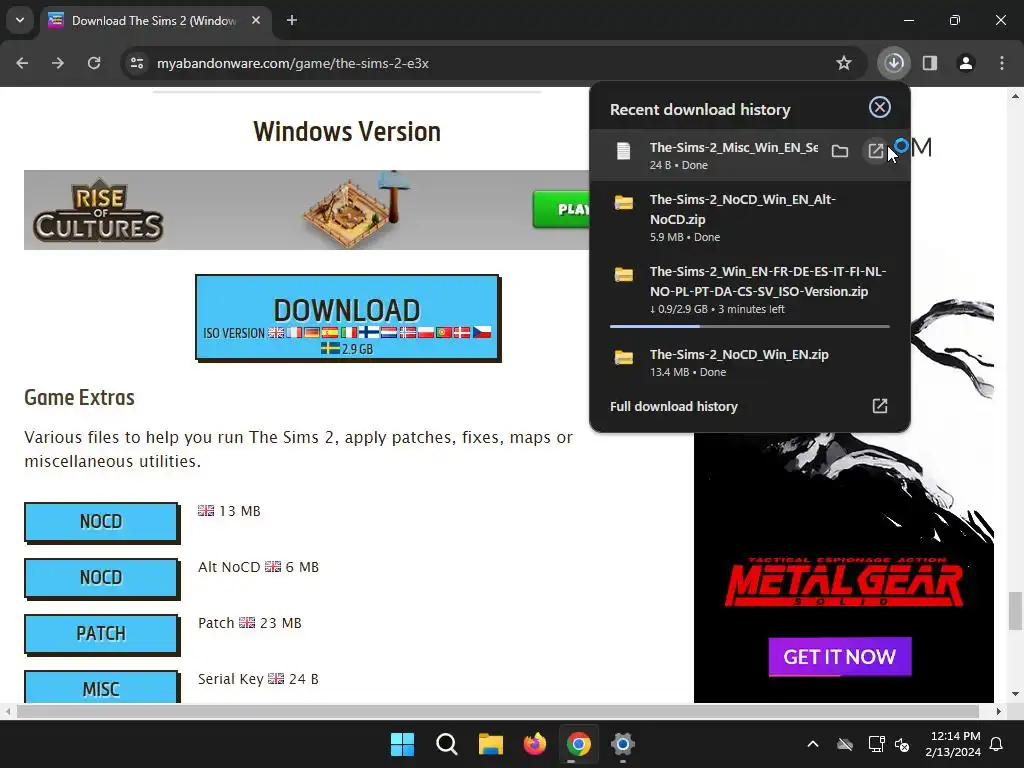Open The-Sims-2_NoCD_Win_EN.zip download
This screenshot has width=1024, height=768.
pos(750,362)
